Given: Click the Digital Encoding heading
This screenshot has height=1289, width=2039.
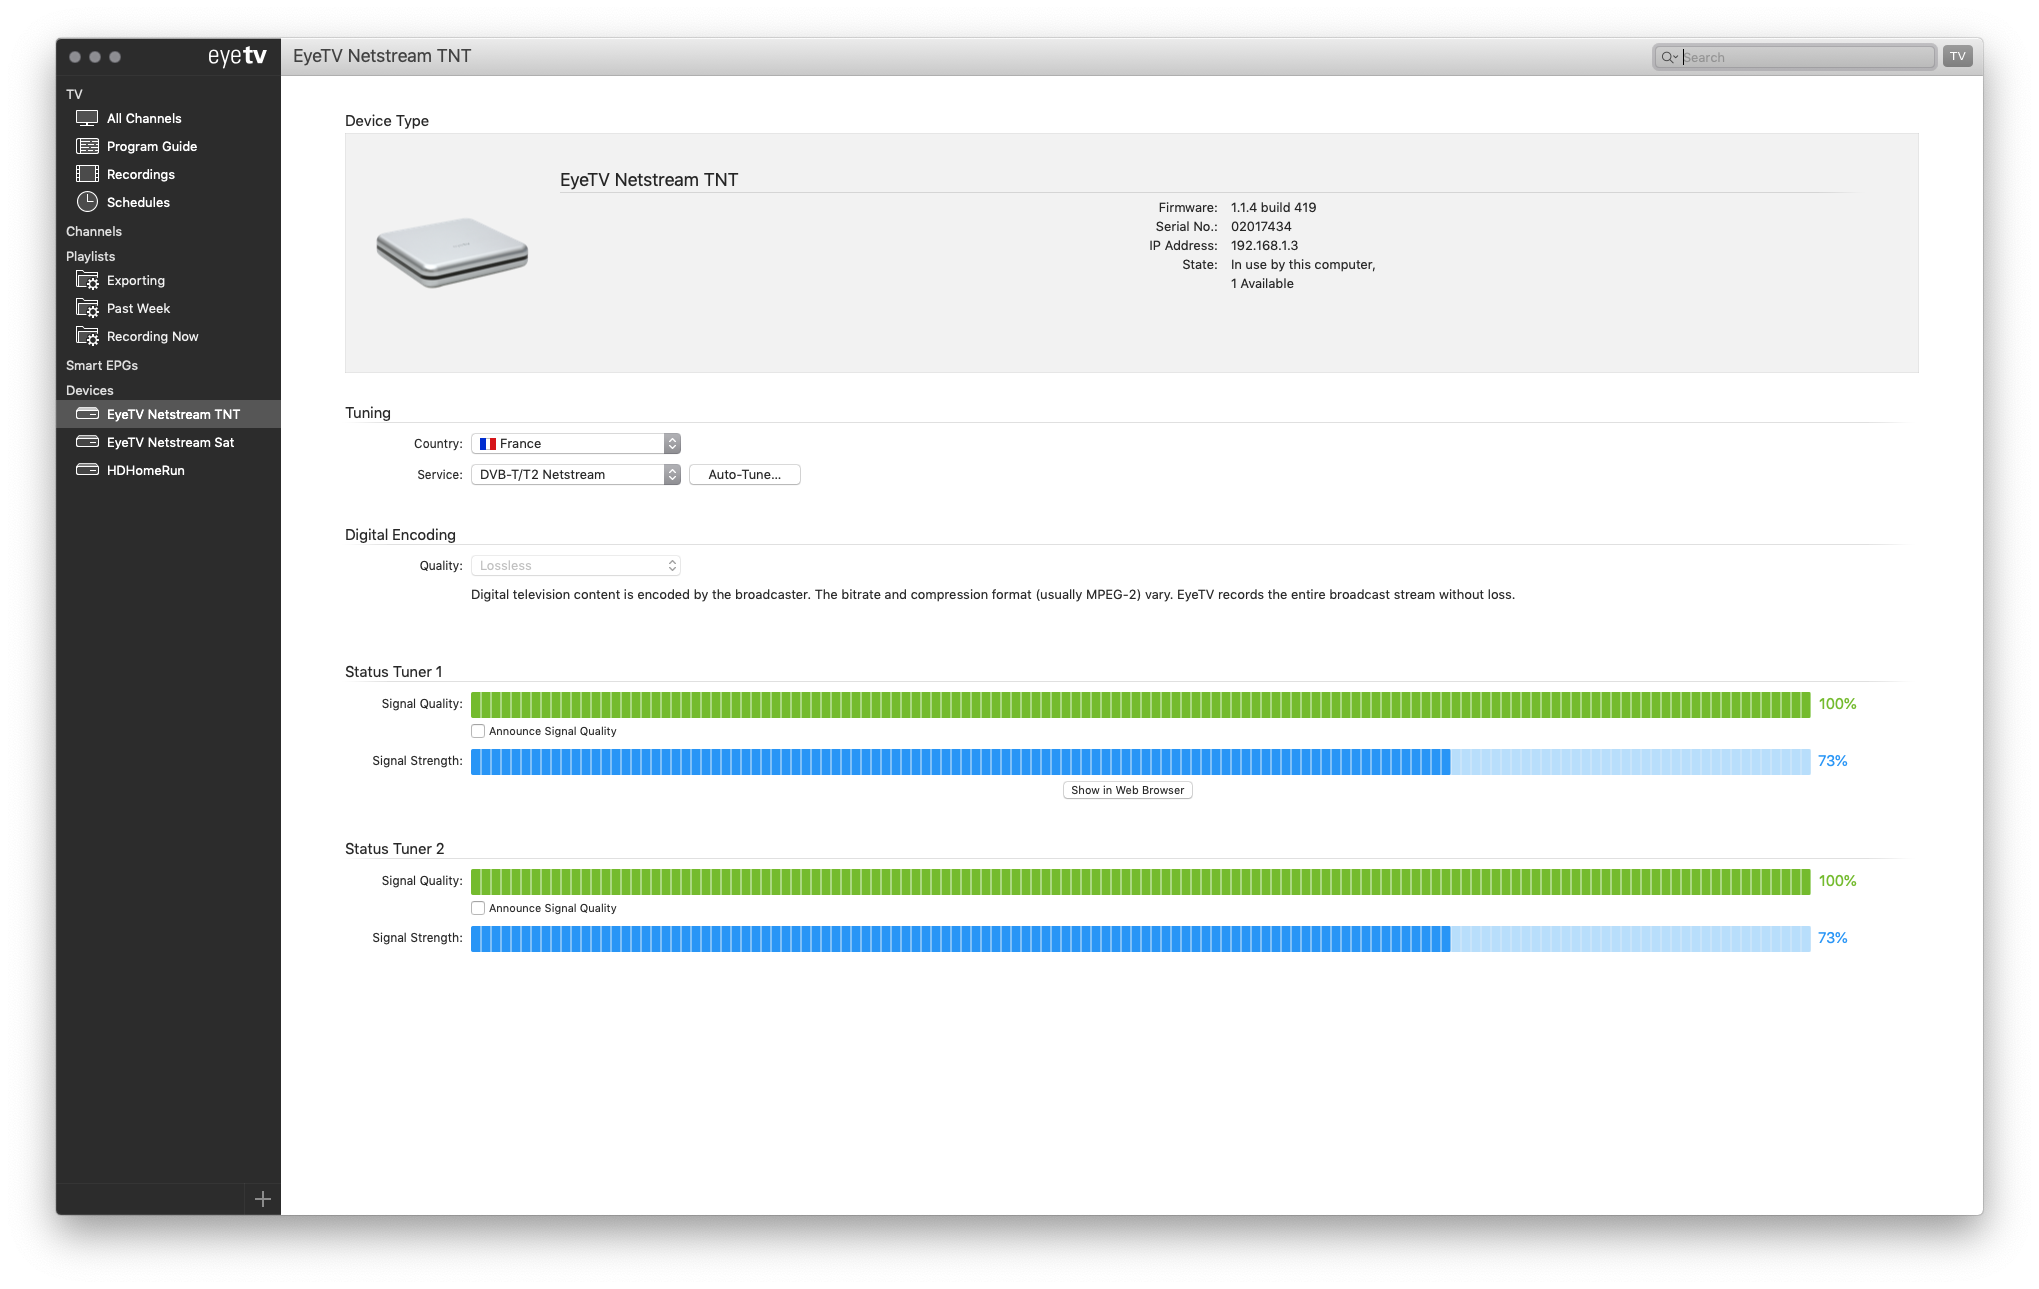Looking at the screenshot, I should tap(400, 535).
